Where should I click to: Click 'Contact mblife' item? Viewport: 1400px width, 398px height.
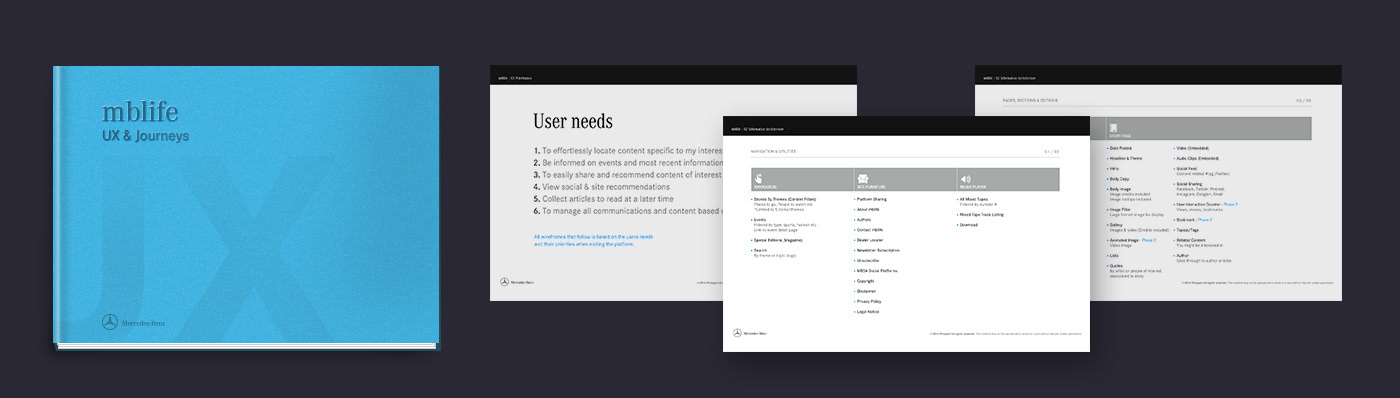[x=870, y=230]
